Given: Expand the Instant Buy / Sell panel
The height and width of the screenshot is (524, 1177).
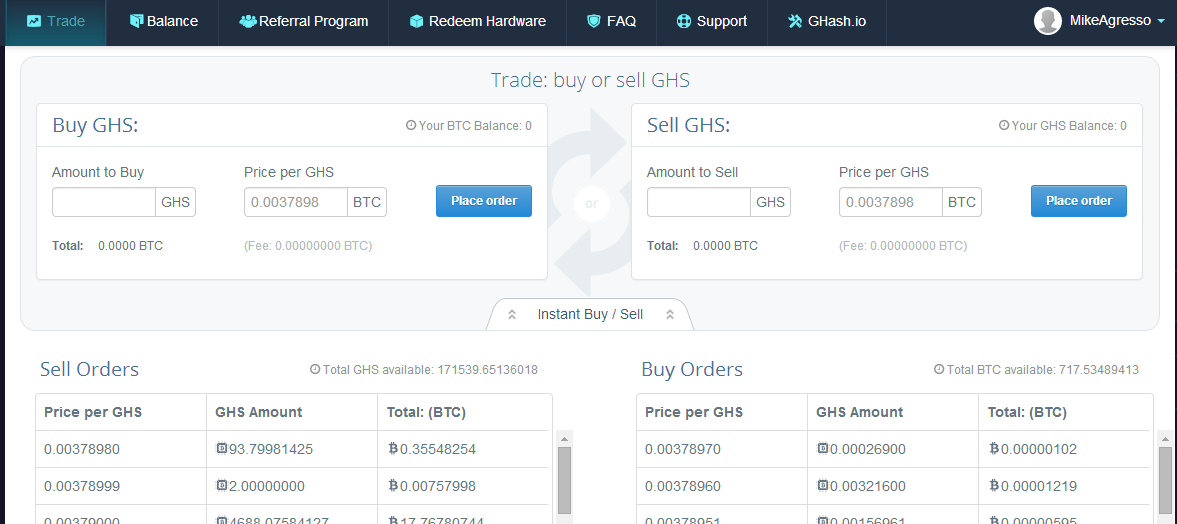Looking at the screenshot, I should [x=590, y=315].
